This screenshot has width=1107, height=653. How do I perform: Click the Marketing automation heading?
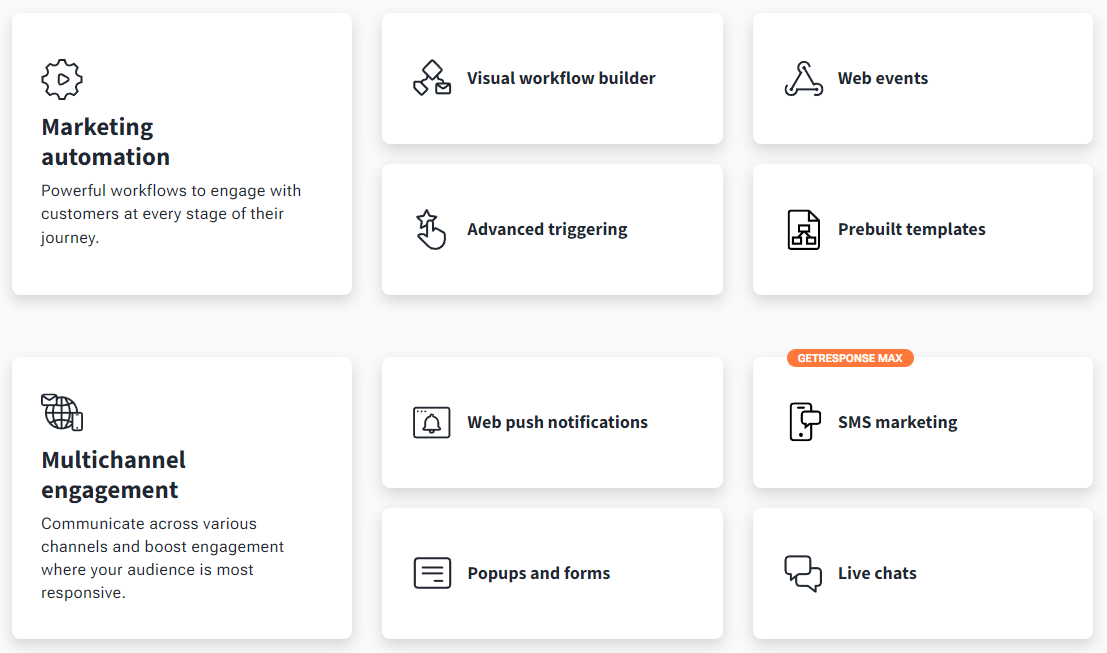click(105, 142)
